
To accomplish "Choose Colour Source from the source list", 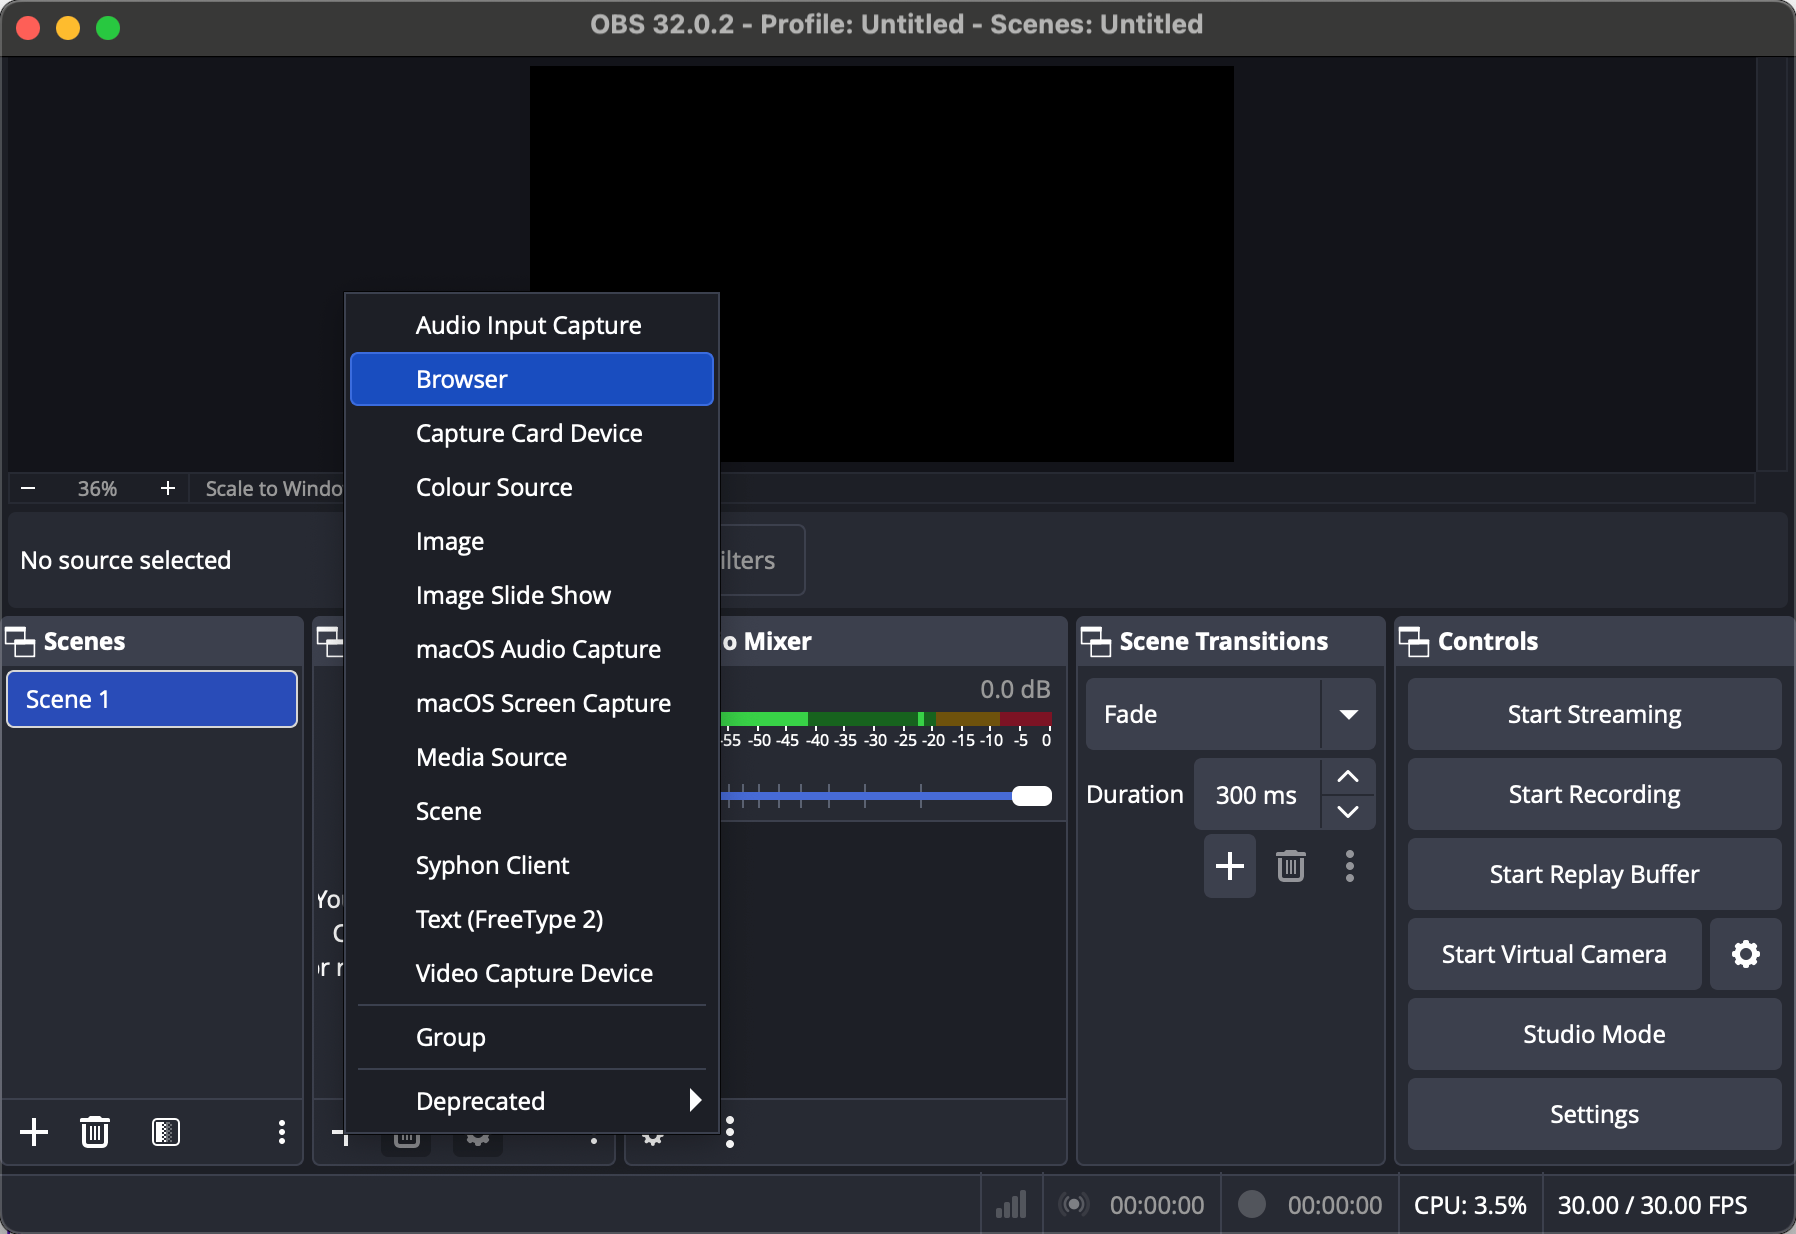I will click(493, 487).
